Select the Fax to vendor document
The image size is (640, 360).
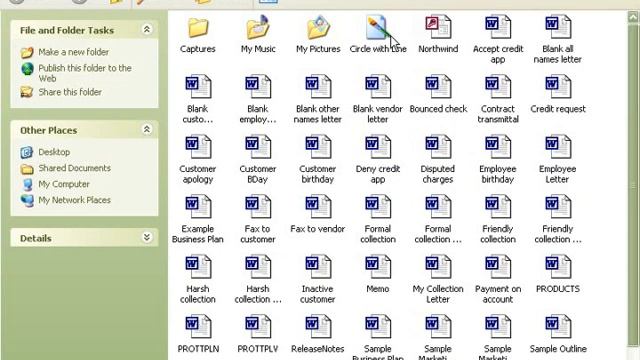click(318, 207)
